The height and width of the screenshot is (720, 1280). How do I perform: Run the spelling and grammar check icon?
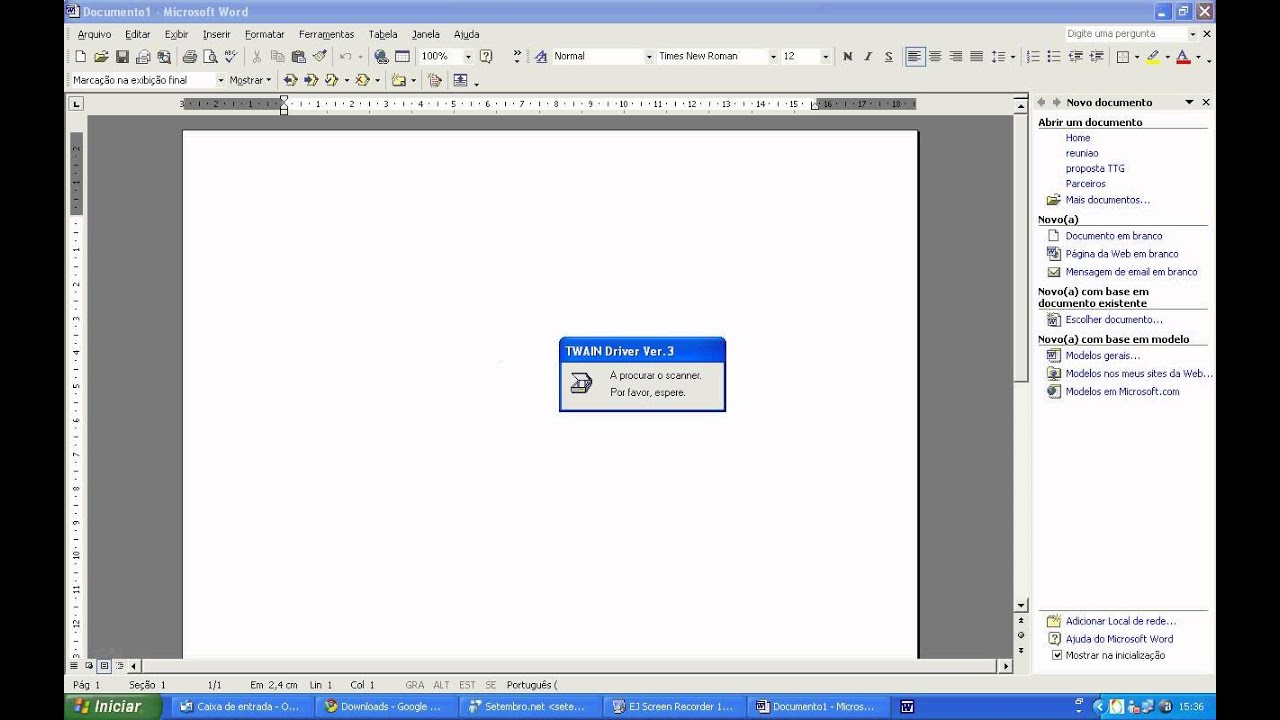coord(231,57)
